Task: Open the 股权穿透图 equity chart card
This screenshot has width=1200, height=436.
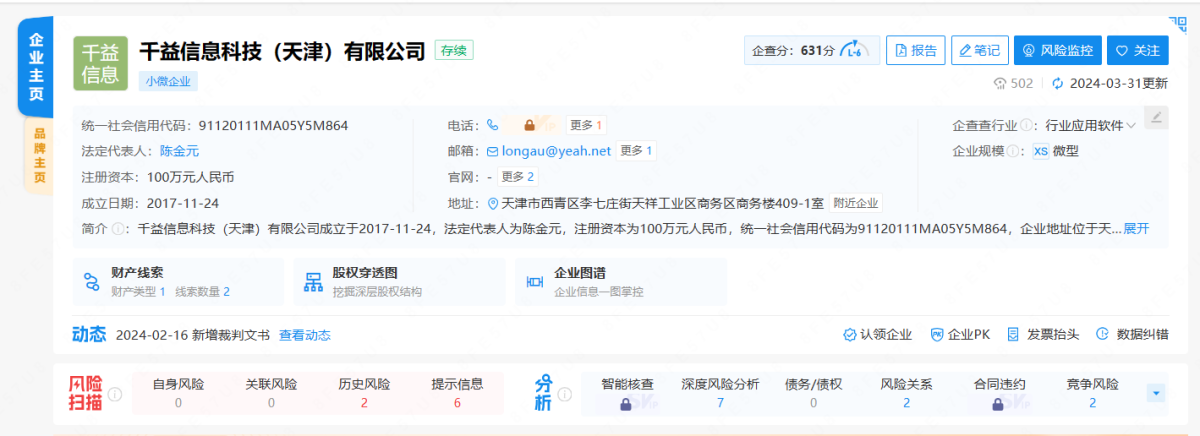Action: point(400,281)
